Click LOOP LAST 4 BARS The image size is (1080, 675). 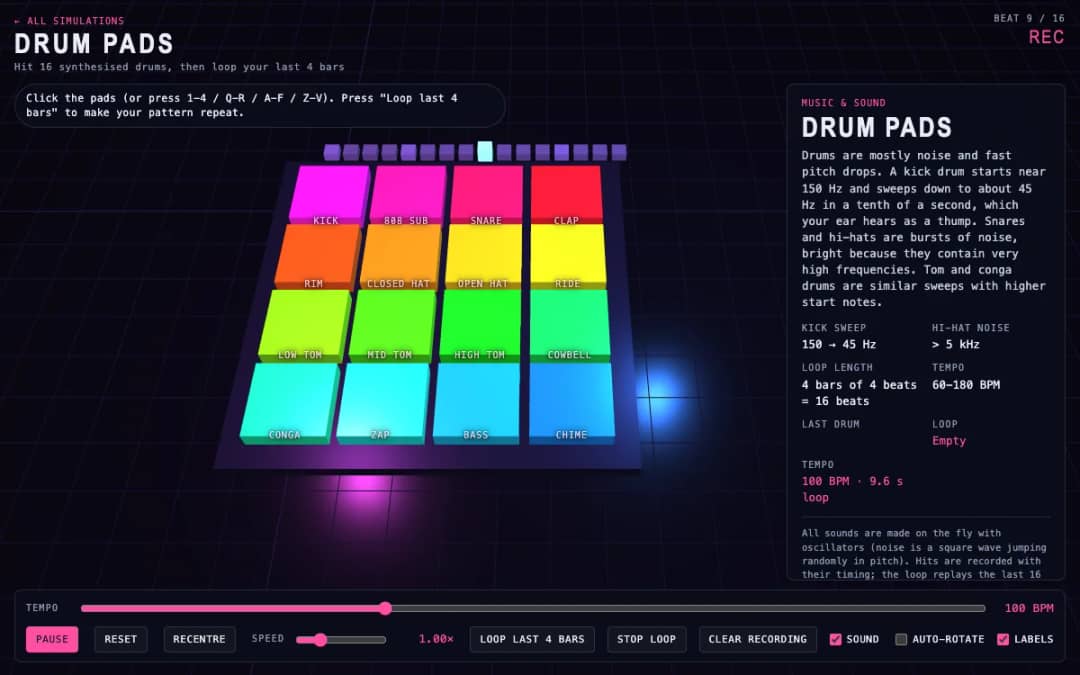(532, 639)
